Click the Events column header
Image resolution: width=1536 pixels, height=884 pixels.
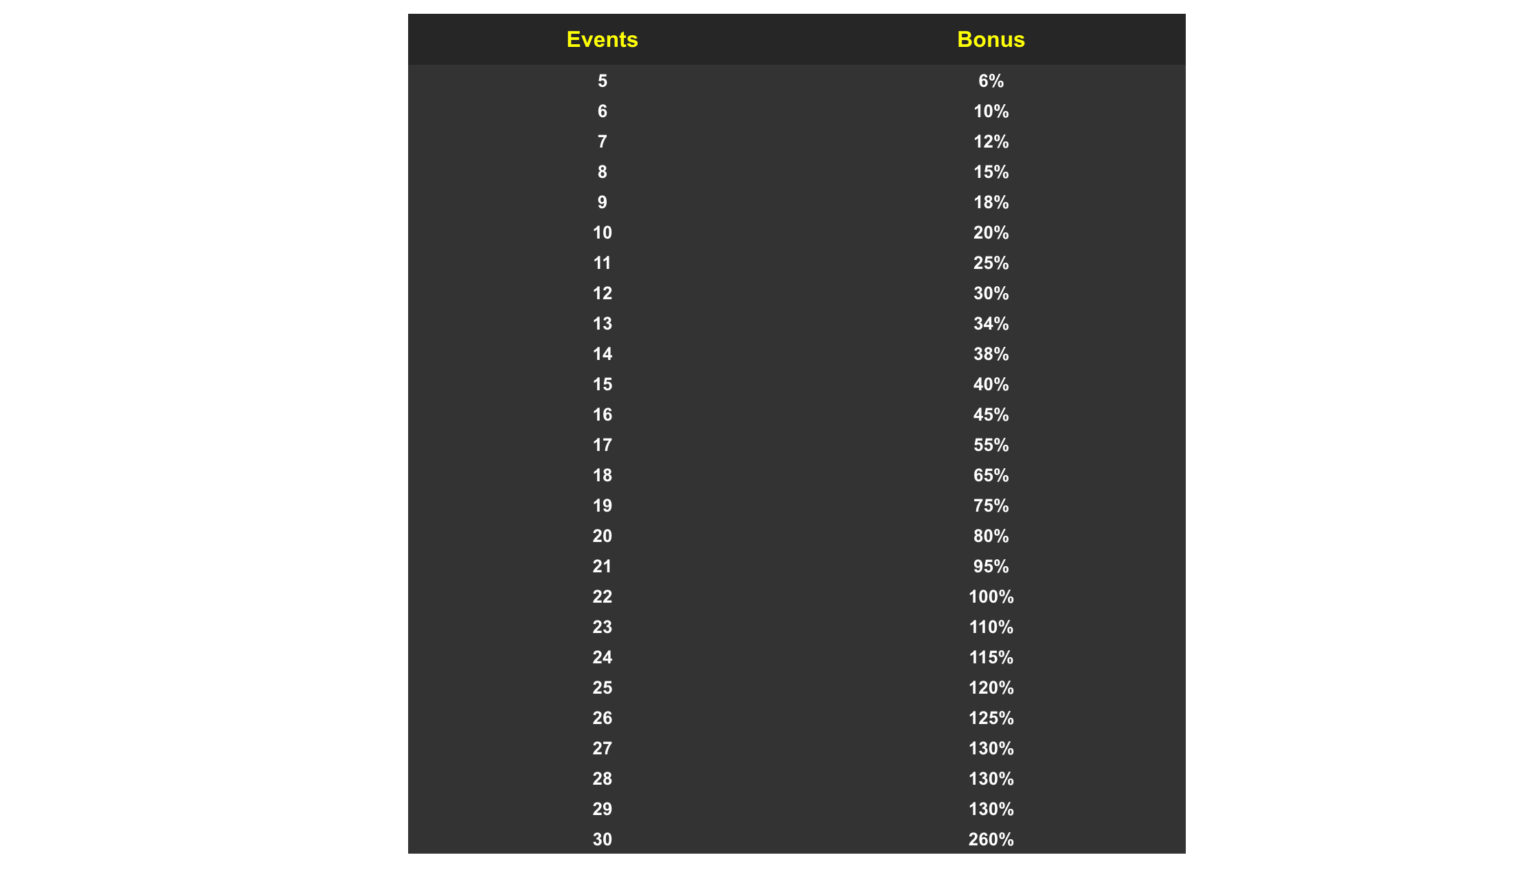(602, 39)
